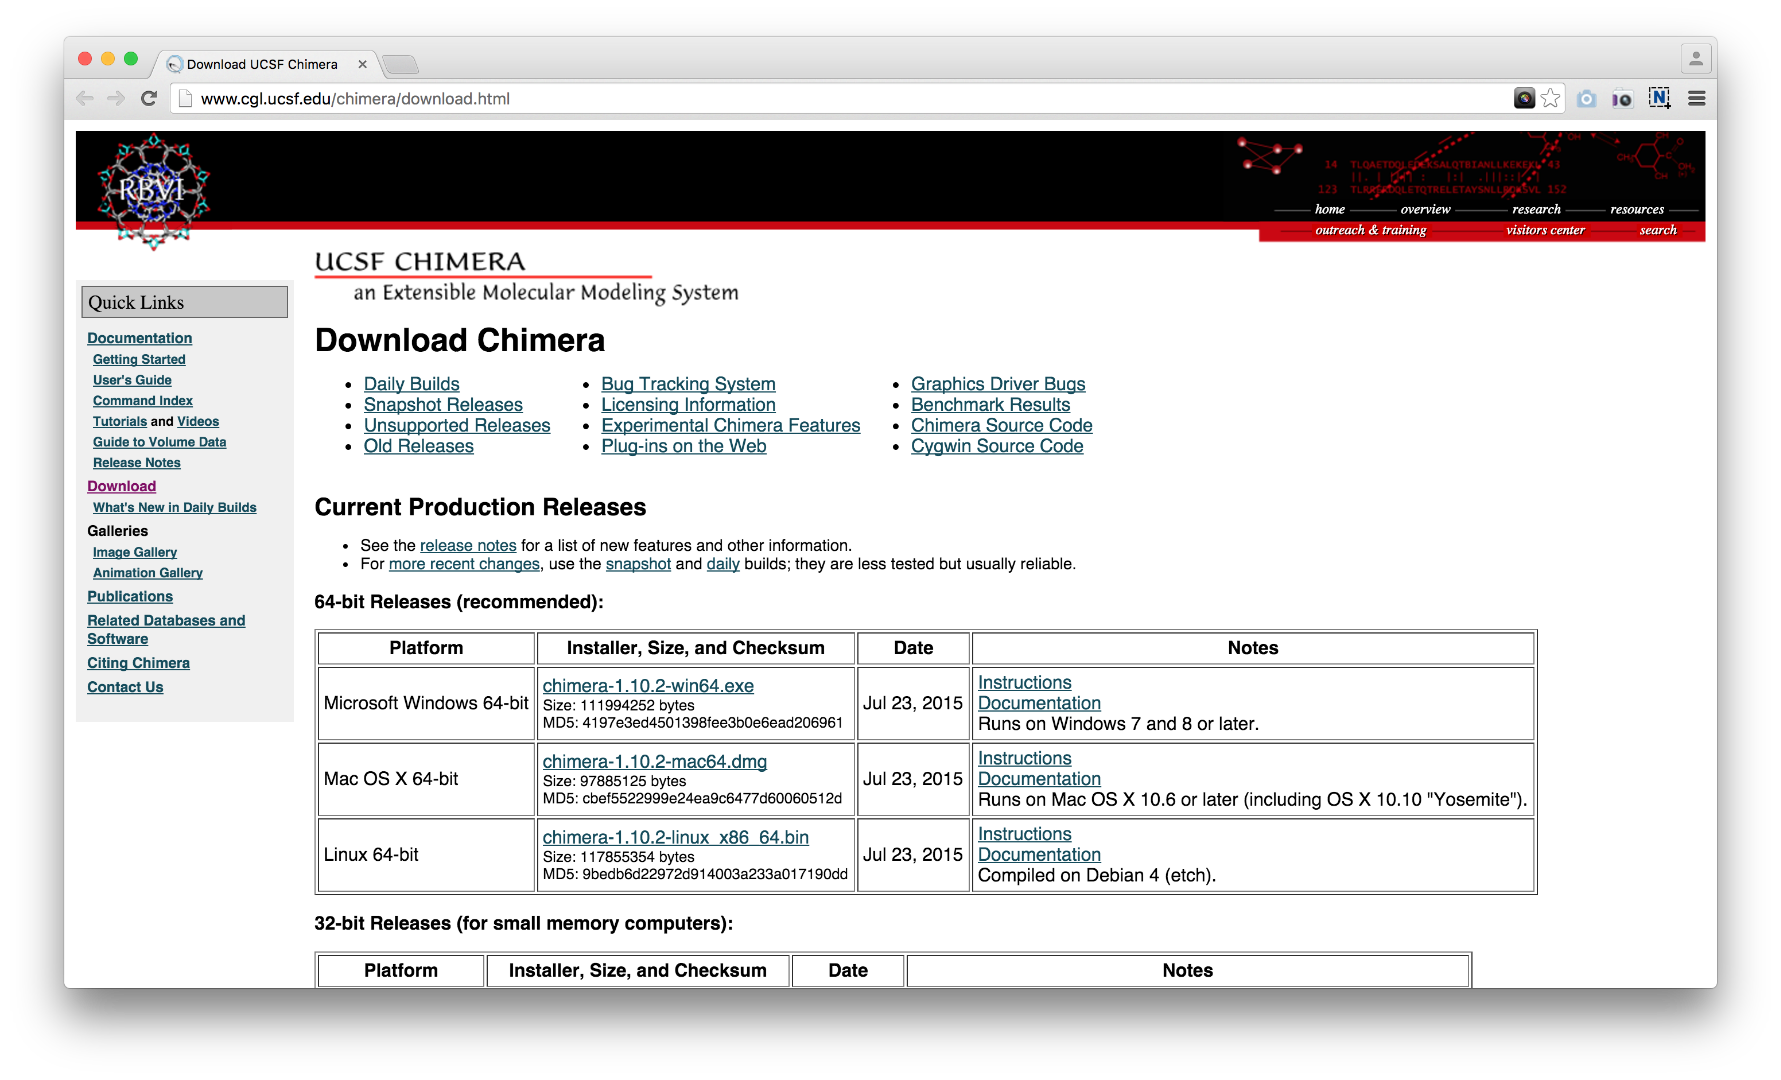Open Benchmark Results link
This screenshot has height=1080, width=1781.
pos(990,405)
